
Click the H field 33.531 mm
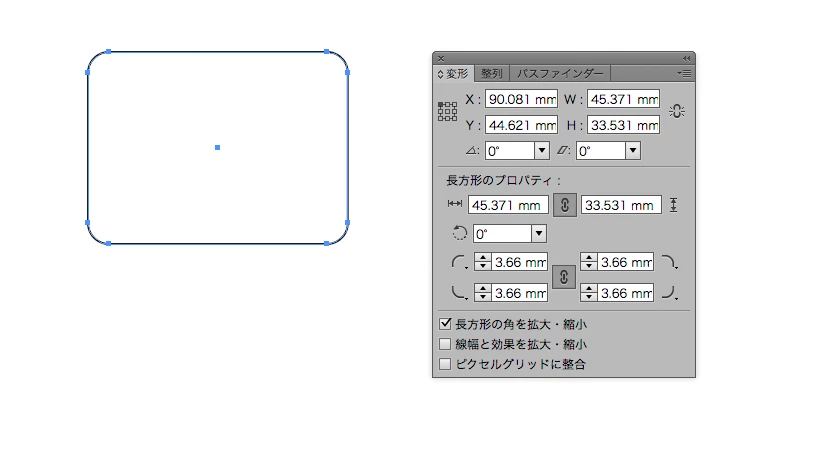point(623,125)
